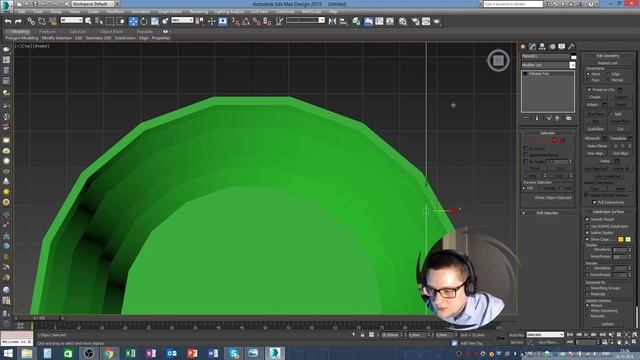Click Configure Modifier Sets icon
The height and width of the screenshot is (360, 640).
pos(569,118)
